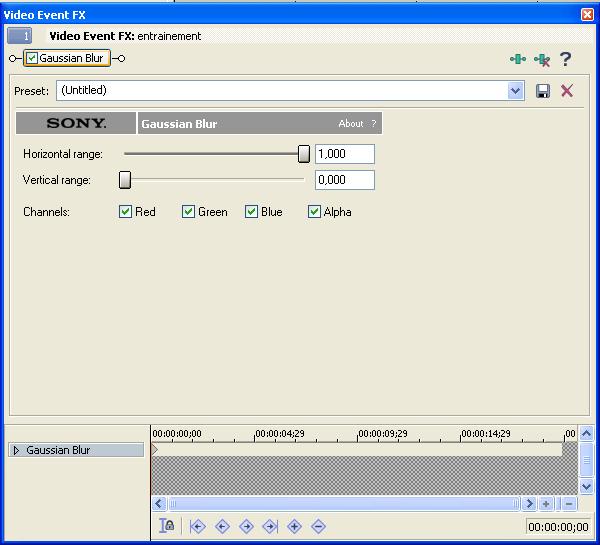Save preset using the floppy disk icon
The width and height of the screenshot is (600, 545).
tap(543, 91)
